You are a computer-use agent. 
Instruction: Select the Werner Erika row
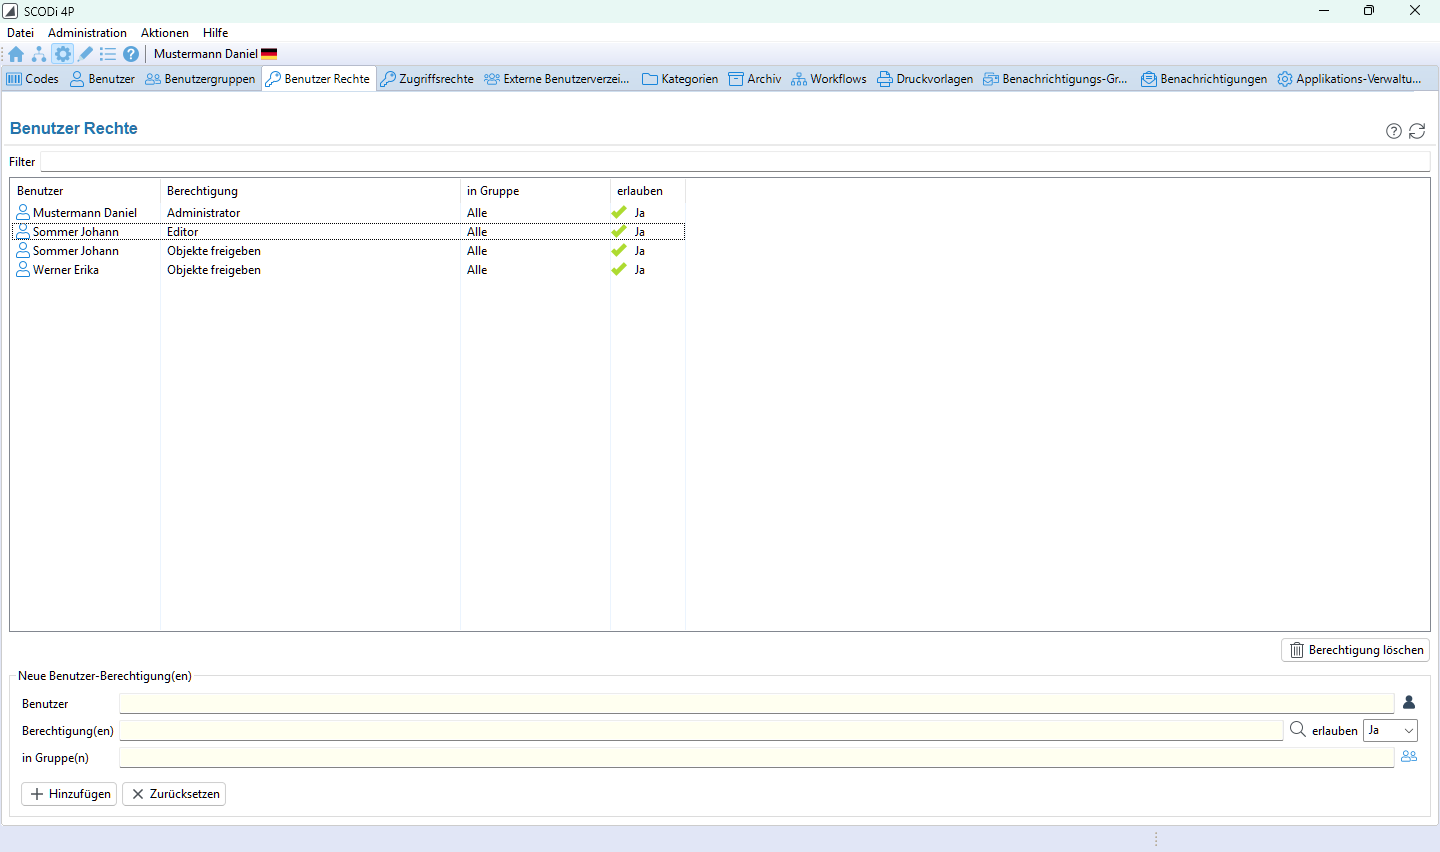[66, 270]
